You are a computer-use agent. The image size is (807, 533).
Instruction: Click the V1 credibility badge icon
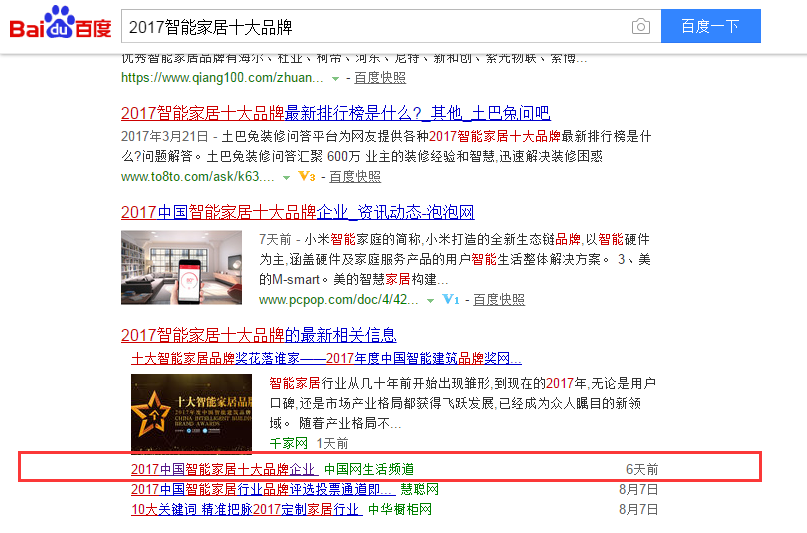pyautogui.click(x=451, y=299)
